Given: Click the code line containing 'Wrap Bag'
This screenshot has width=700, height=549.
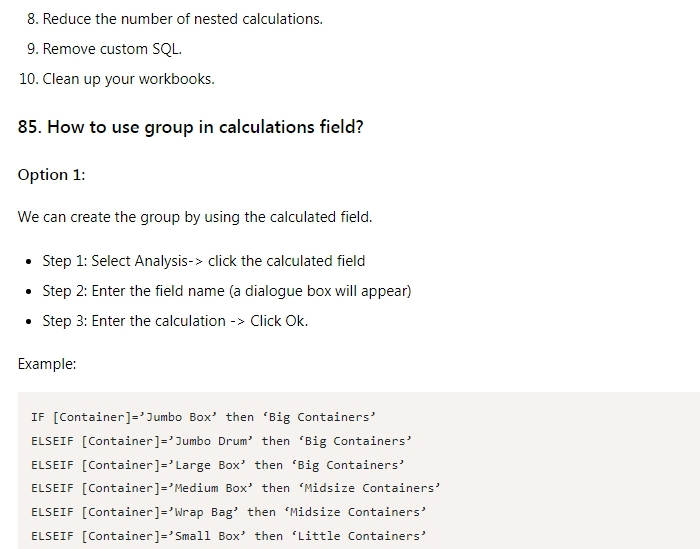Looking at the screenshot, I should point(229,512).
